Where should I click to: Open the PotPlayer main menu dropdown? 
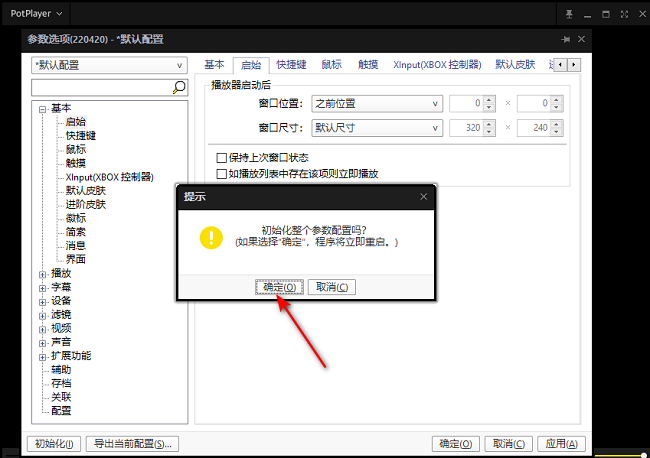point(35,14)
